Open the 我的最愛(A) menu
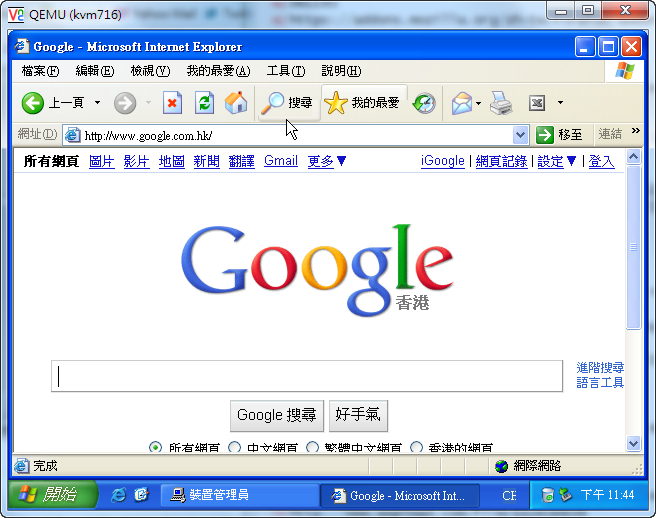The height and width of the screenshot is (518, 656). click(x=218, y=71)
